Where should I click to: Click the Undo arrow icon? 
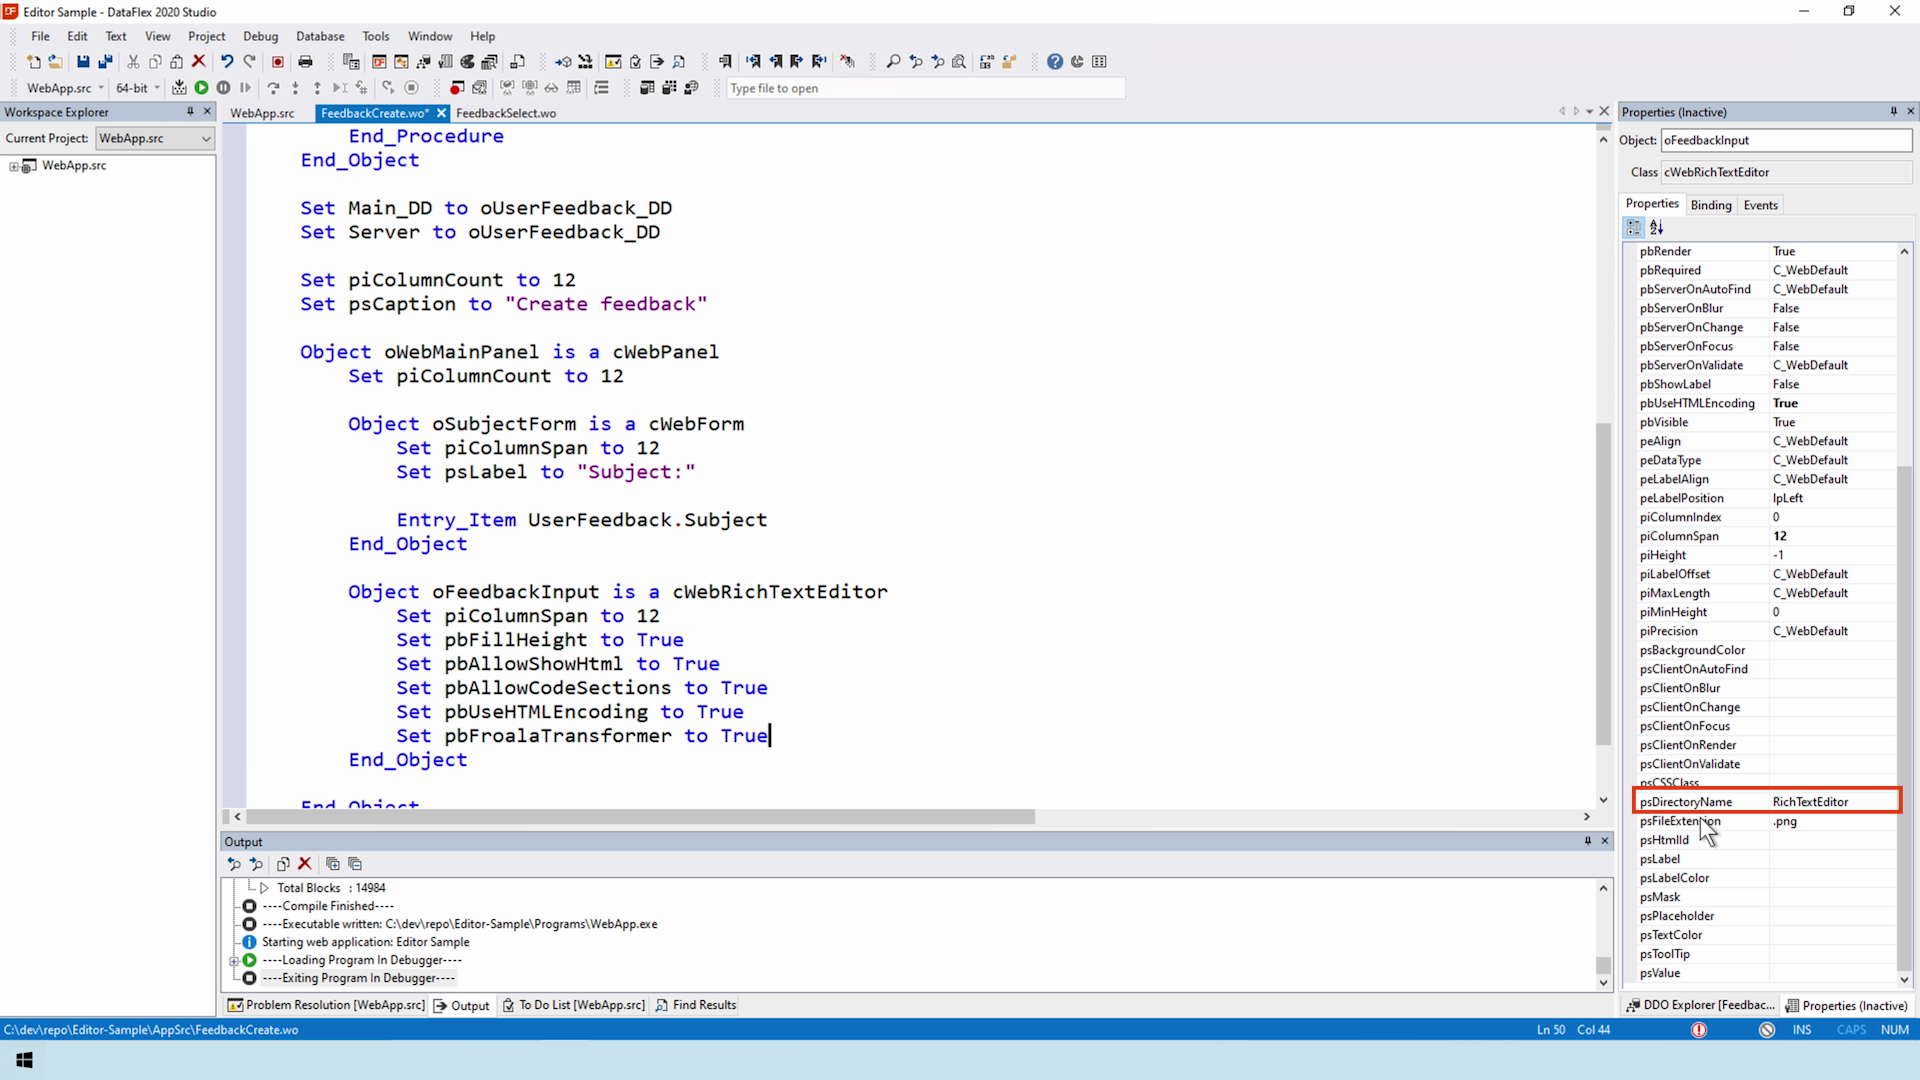[227, 62]
